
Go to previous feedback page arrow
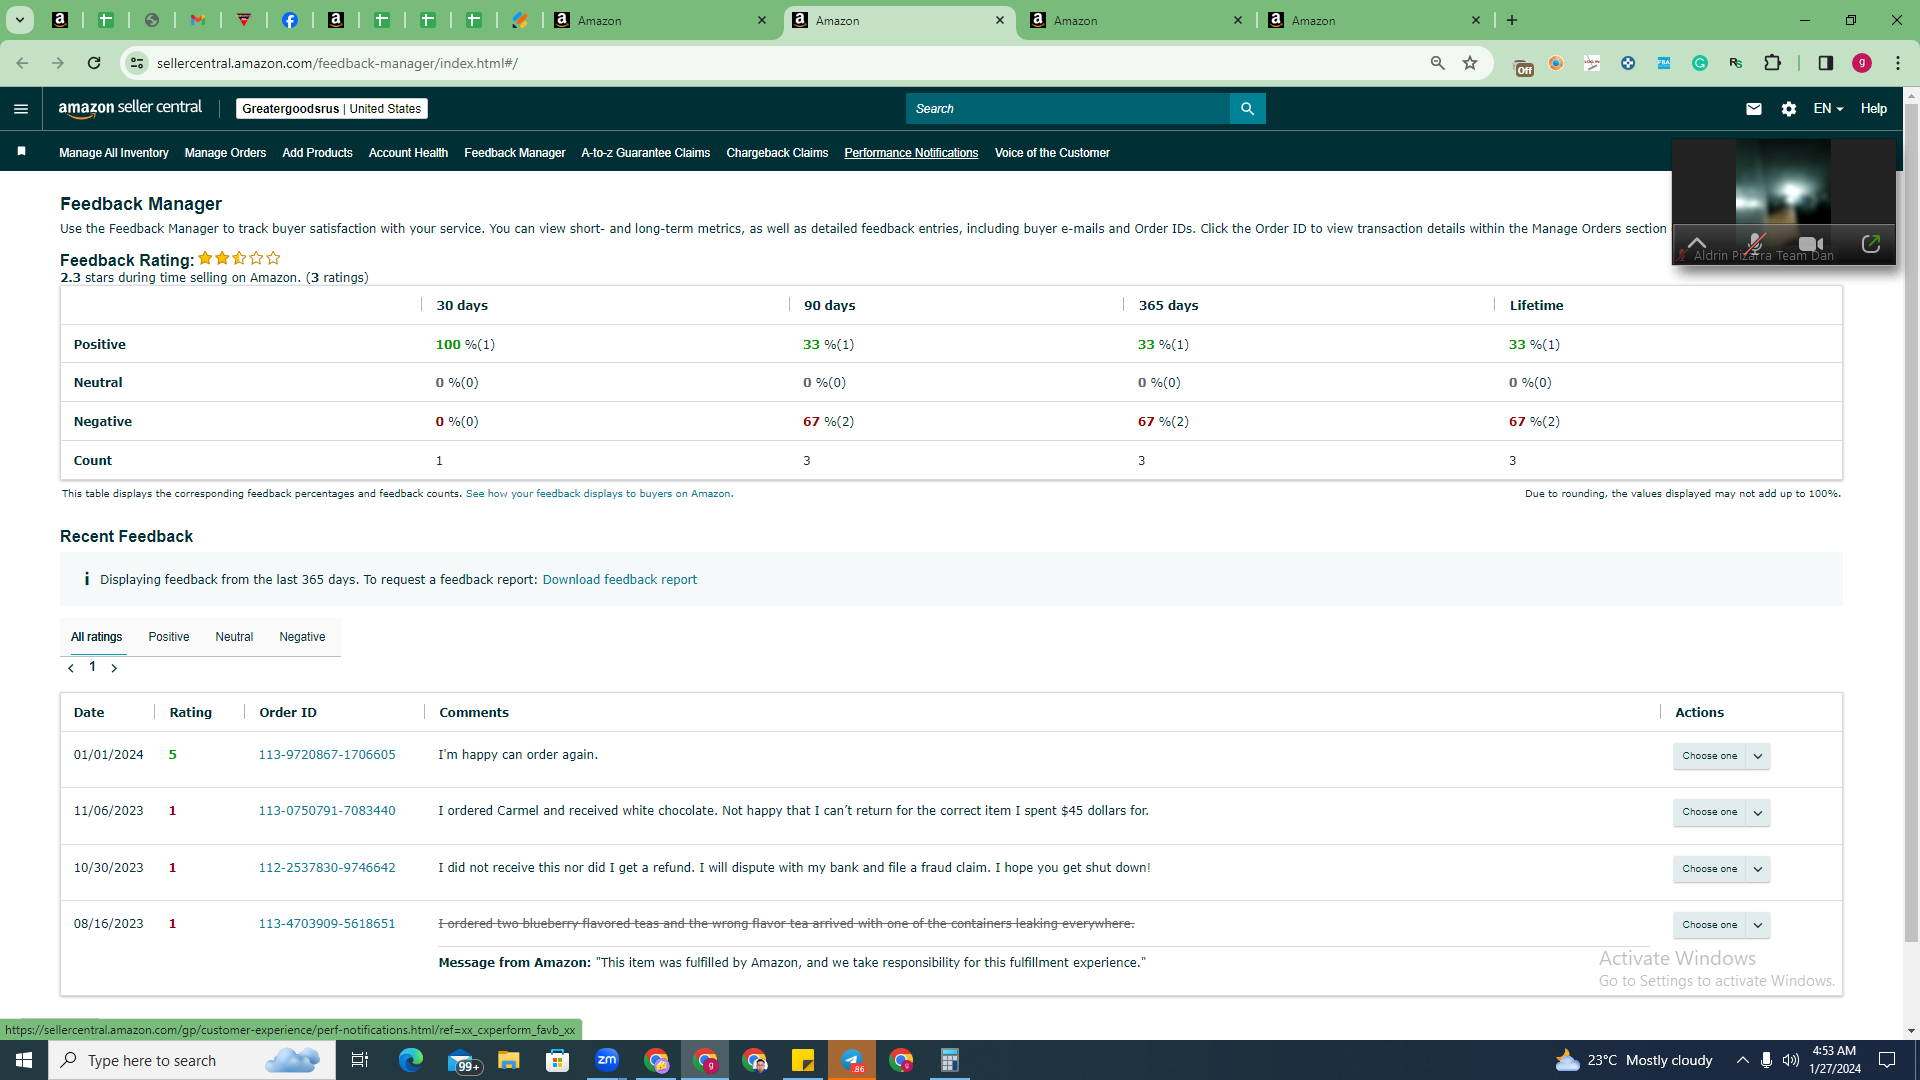click(71, 668)
